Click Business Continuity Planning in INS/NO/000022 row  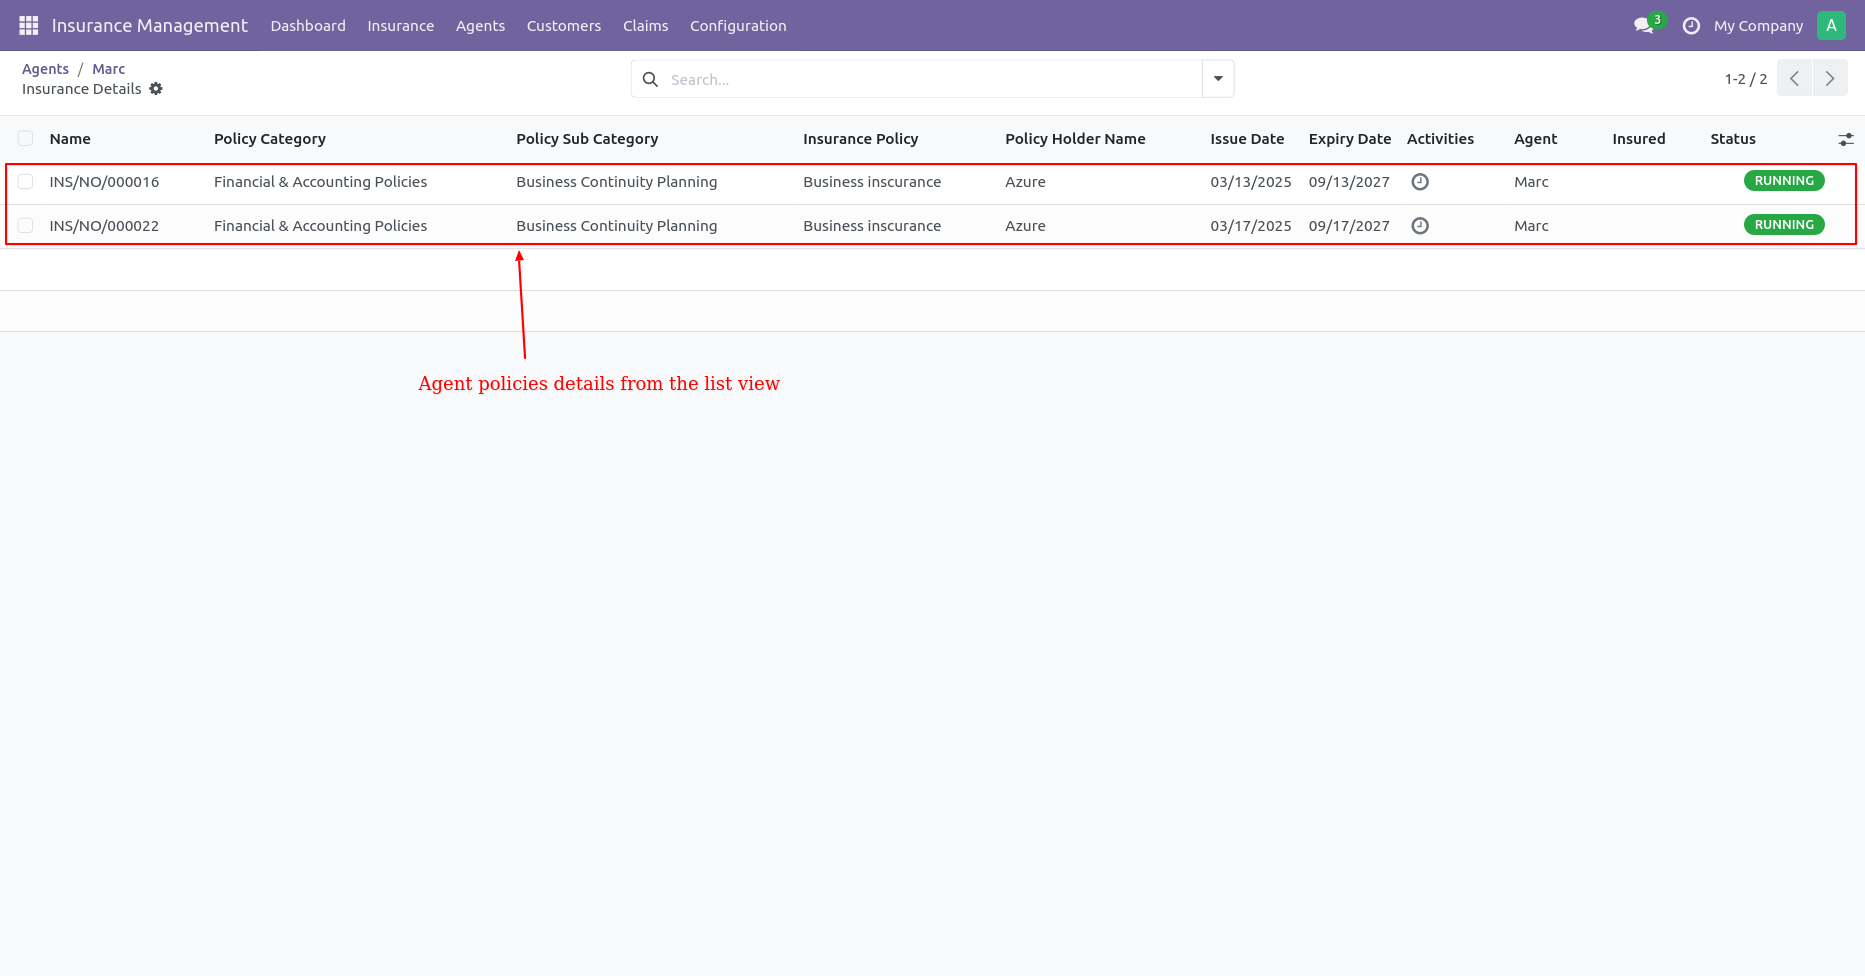pos(616,226)
